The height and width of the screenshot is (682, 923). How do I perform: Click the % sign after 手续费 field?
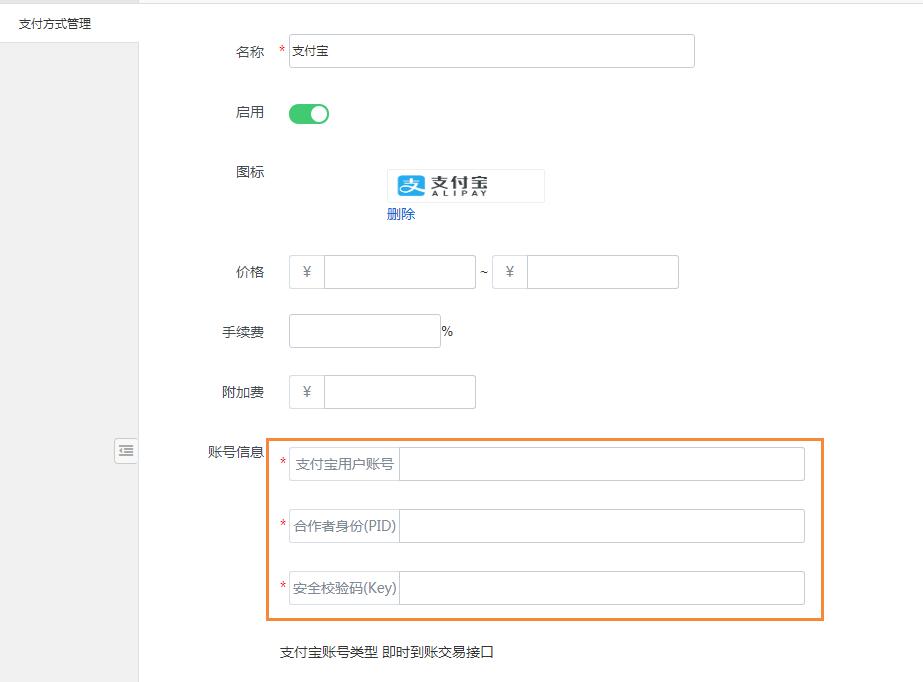447,331
